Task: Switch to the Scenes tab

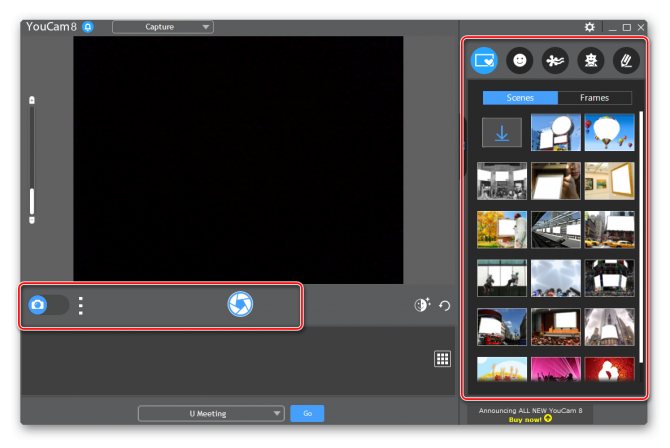Action: 520,97
